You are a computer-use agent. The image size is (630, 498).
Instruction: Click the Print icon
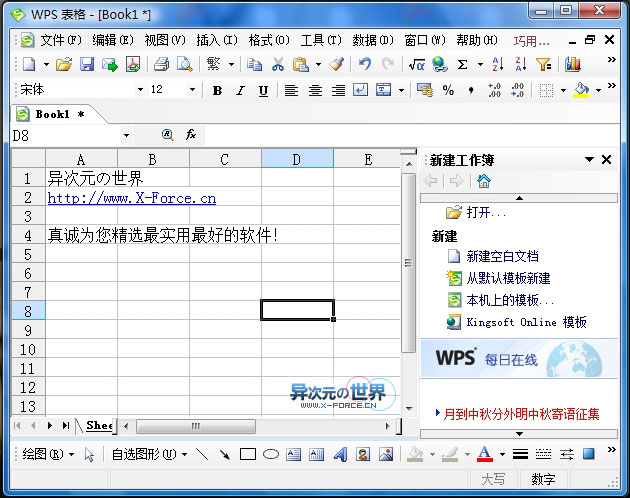point(162,64)
